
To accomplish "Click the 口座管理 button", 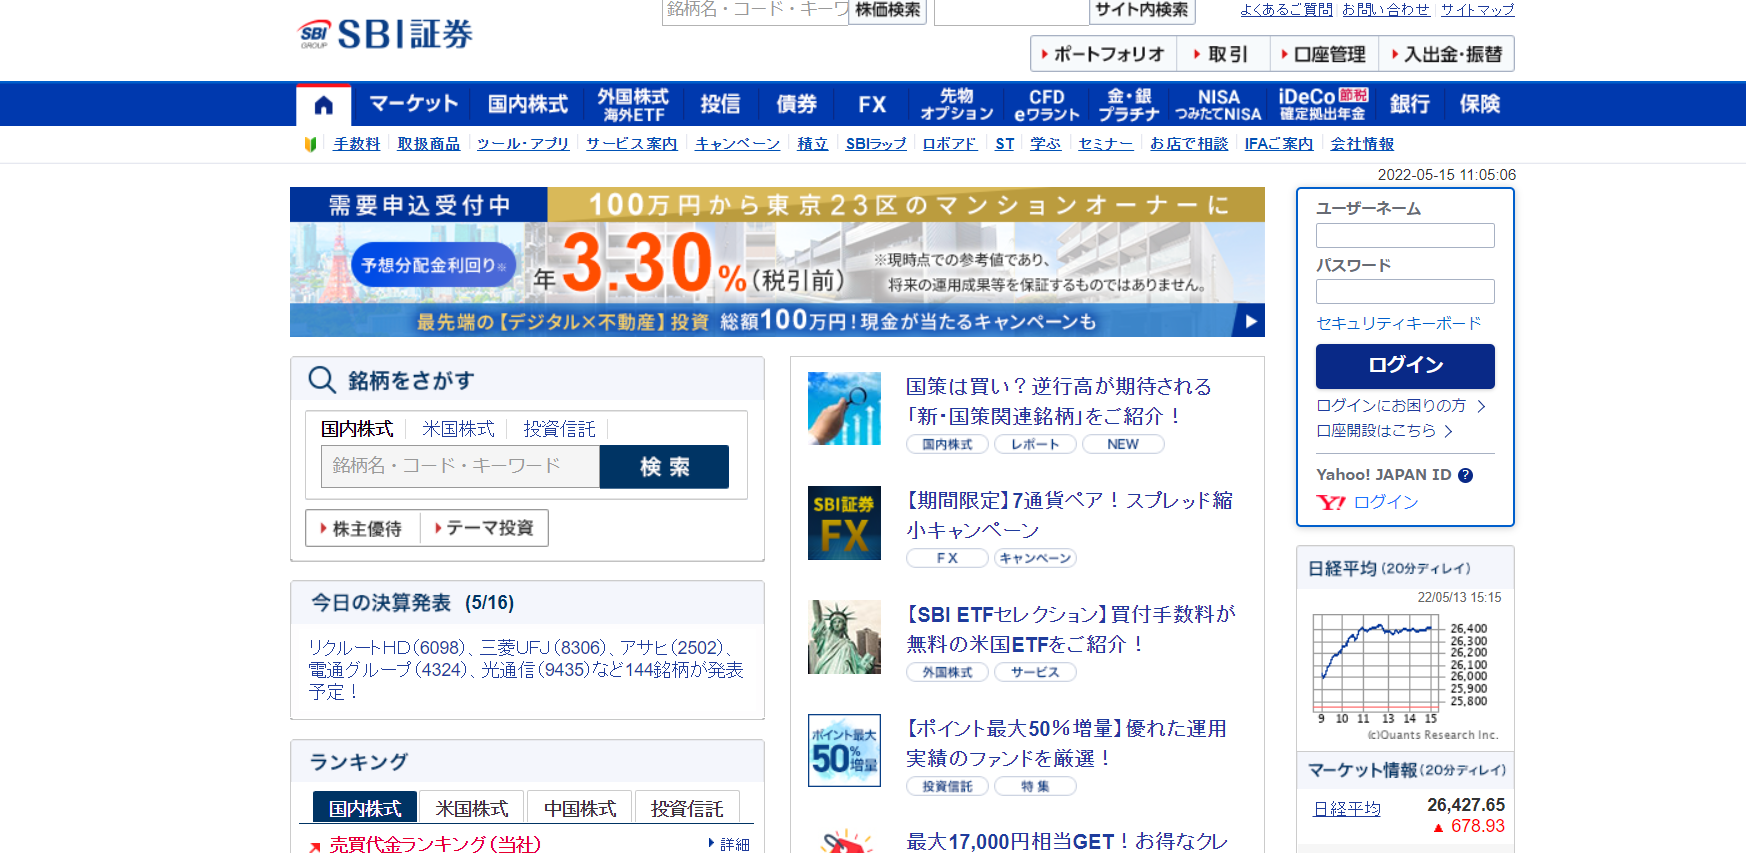I will (x=1325, y=54).
